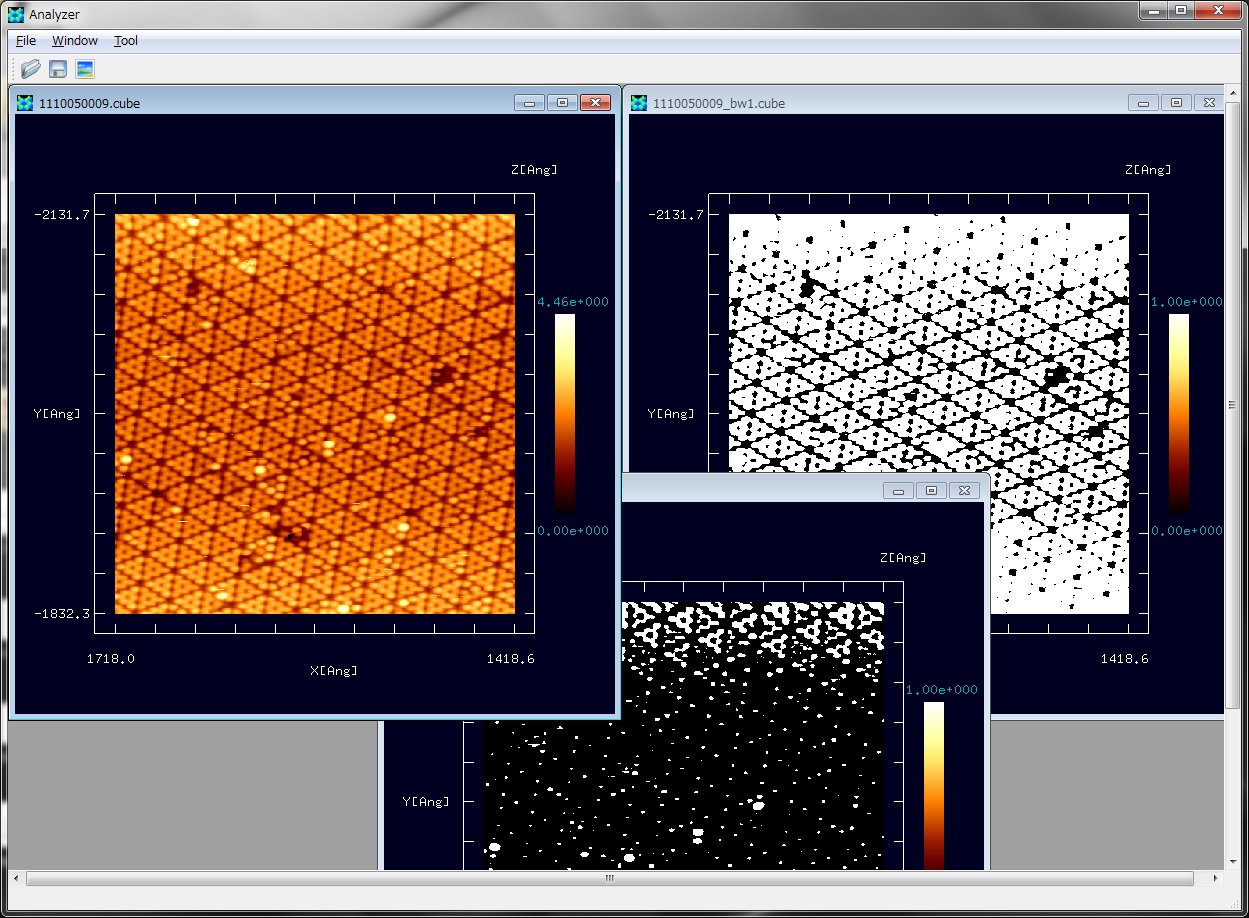Click the Open file folder toolbar icon

click(x=31, y=69)
